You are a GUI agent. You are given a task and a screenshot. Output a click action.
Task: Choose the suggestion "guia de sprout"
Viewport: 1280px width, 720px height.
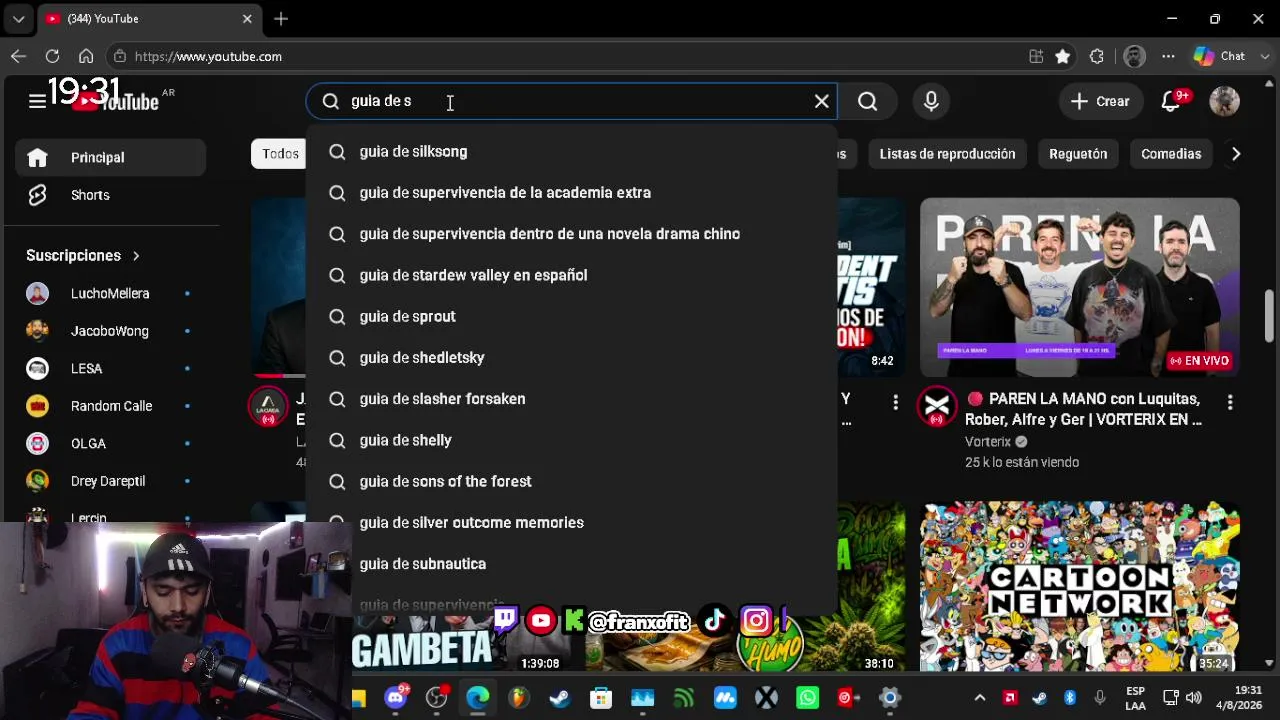pos(572,316)
